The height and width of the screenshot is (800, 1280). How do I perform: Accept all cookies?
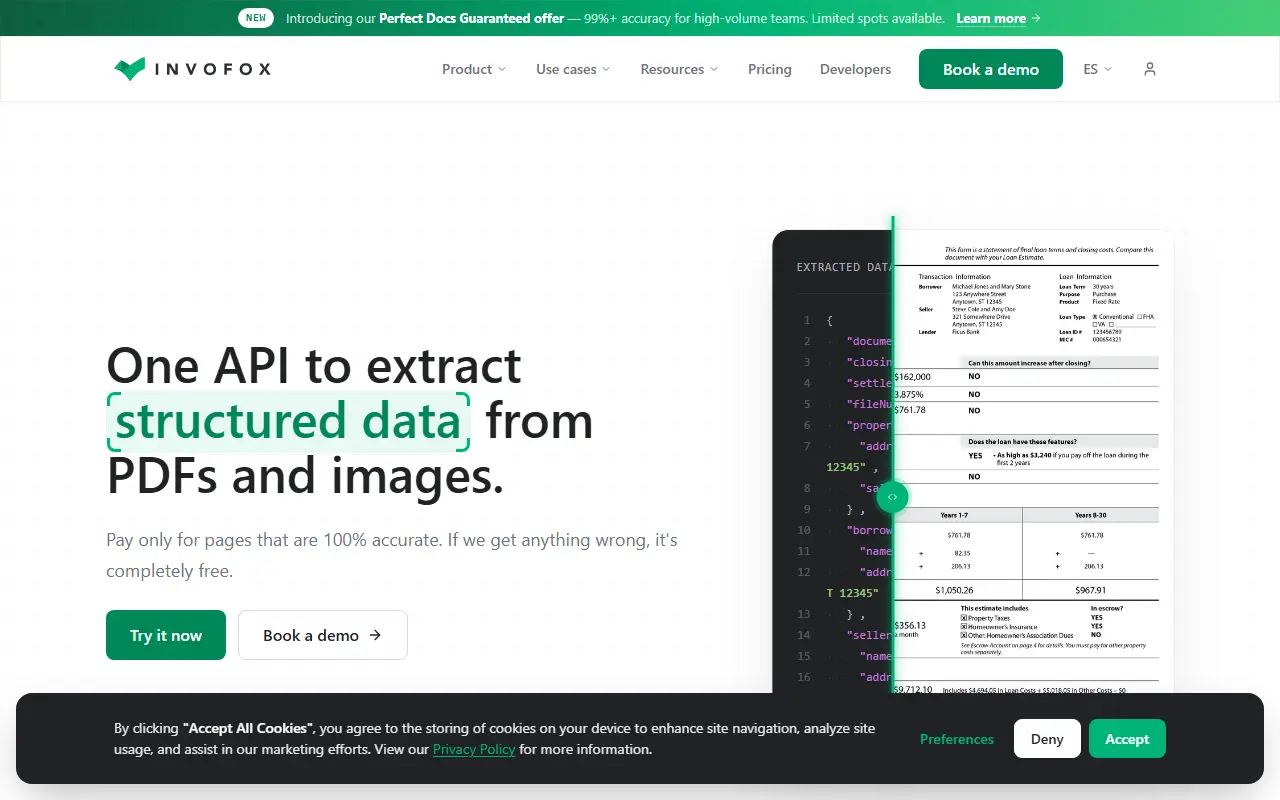click(x=1127, y=739)
